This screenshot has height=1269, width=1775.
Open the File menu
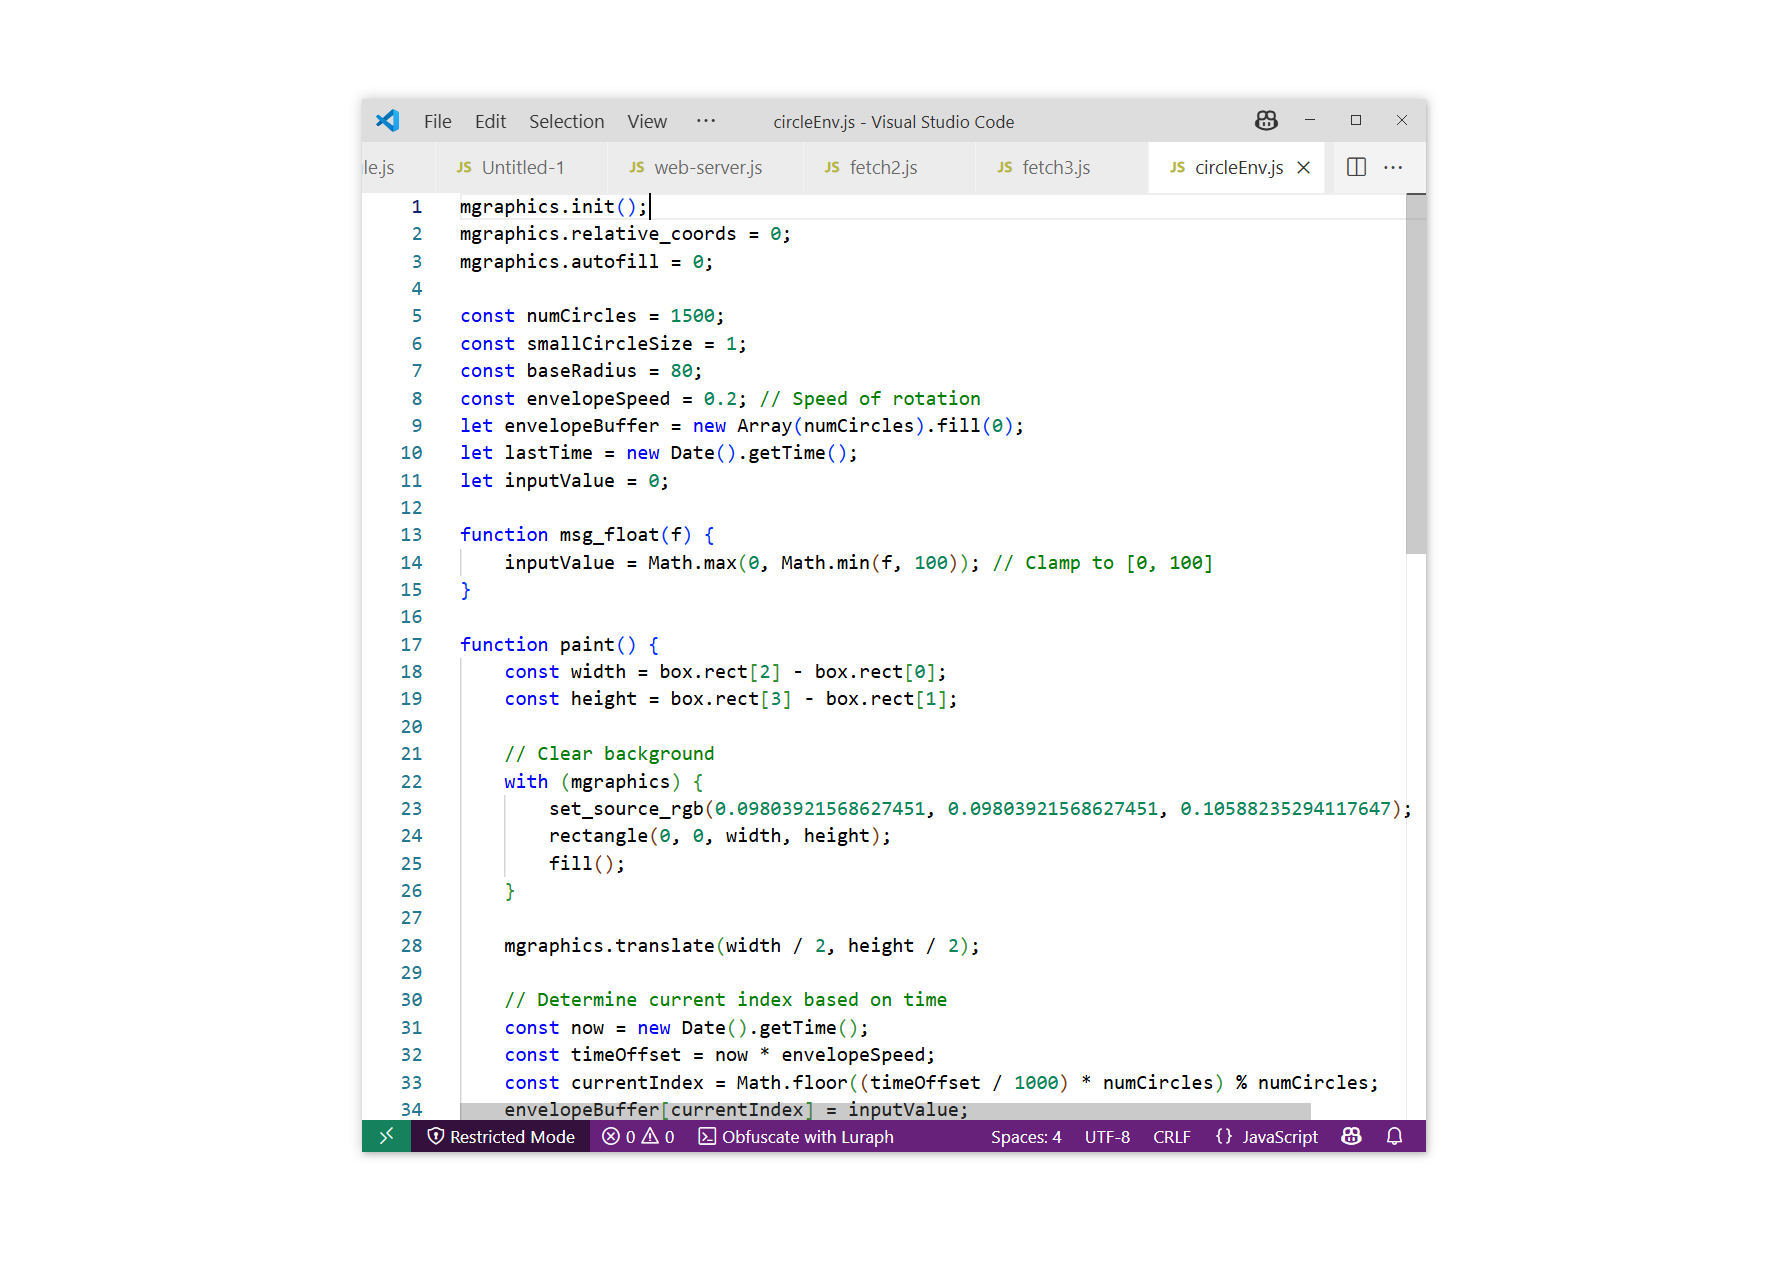pos(437,121)
